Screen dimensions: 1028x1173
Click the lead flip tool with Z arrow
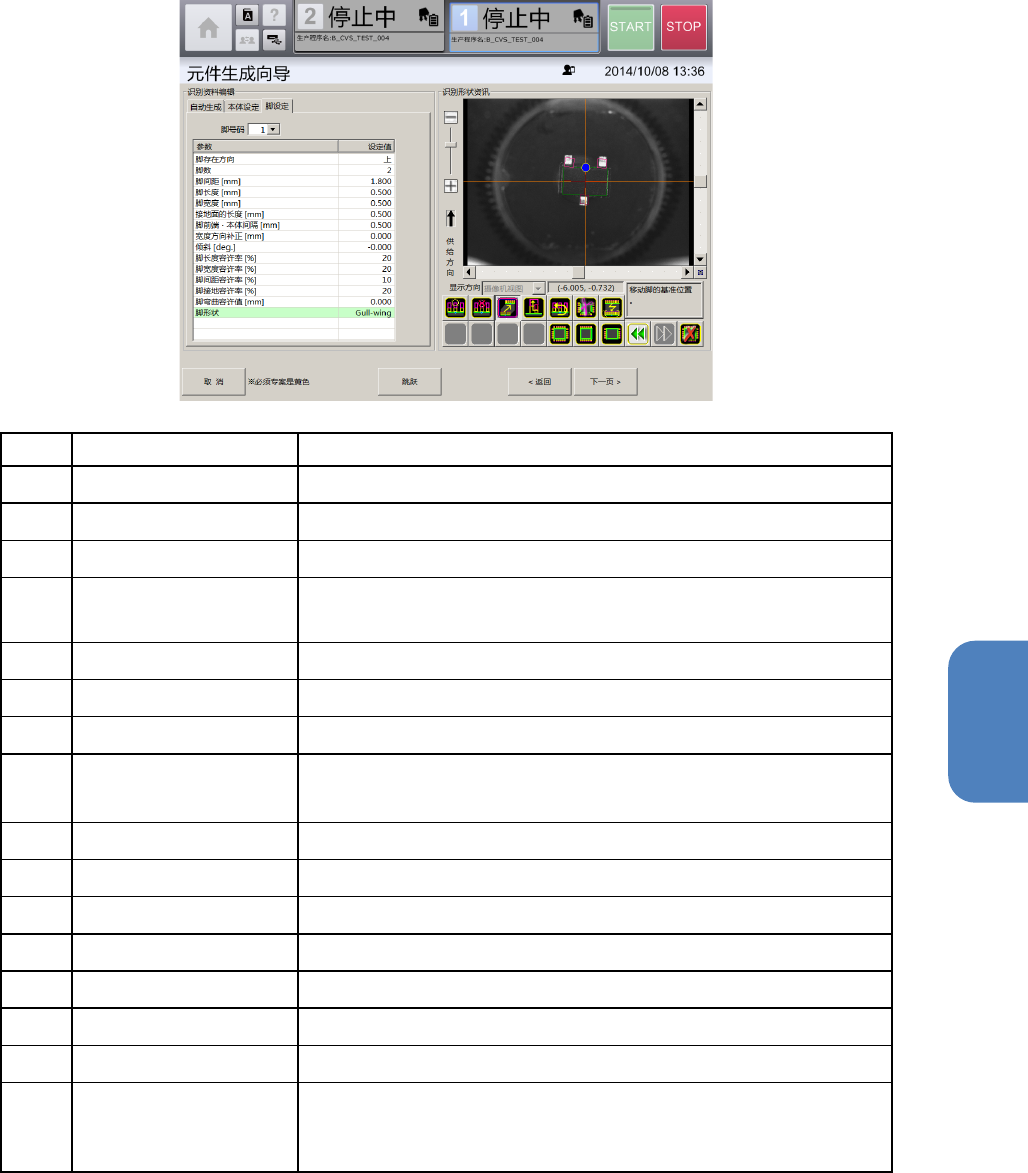pos(612,307)
